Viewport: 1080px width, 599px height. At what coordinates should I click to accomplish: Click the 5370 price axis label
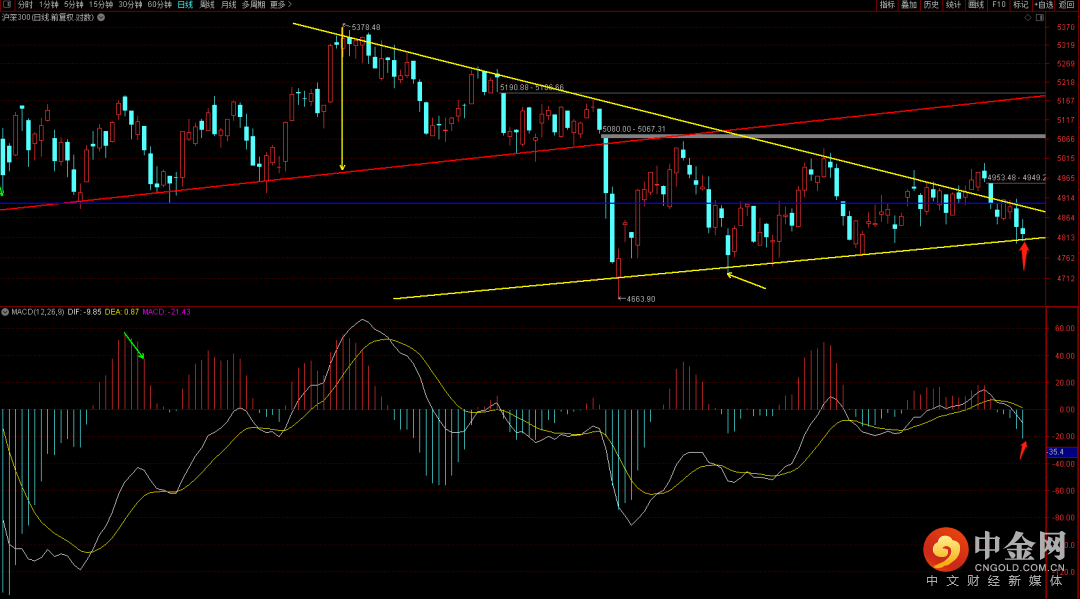tap(1066, 28)
